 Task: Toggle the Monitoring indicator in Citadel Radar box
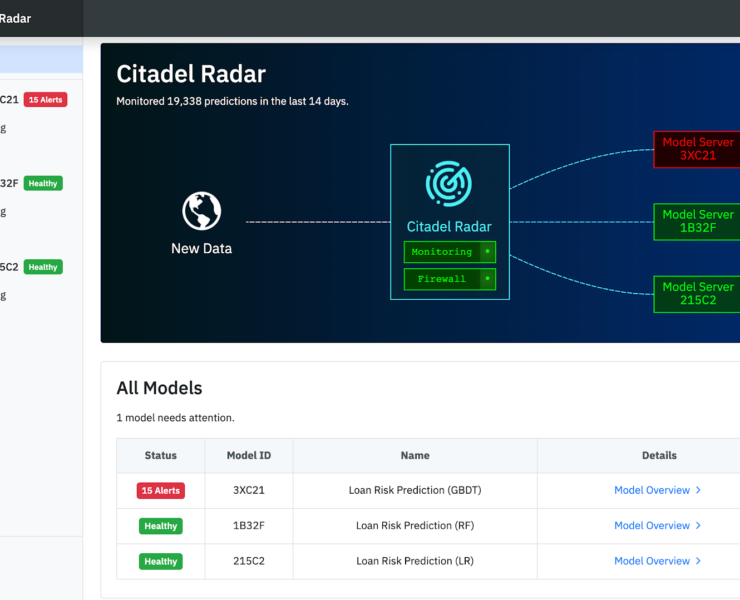tap(487, 252)
